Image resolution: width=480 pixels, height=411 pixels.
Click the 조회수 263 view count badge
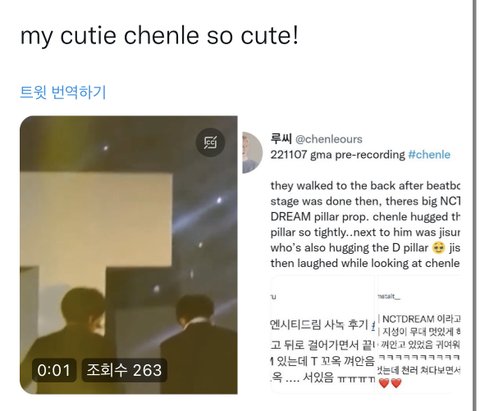point(124,370)
